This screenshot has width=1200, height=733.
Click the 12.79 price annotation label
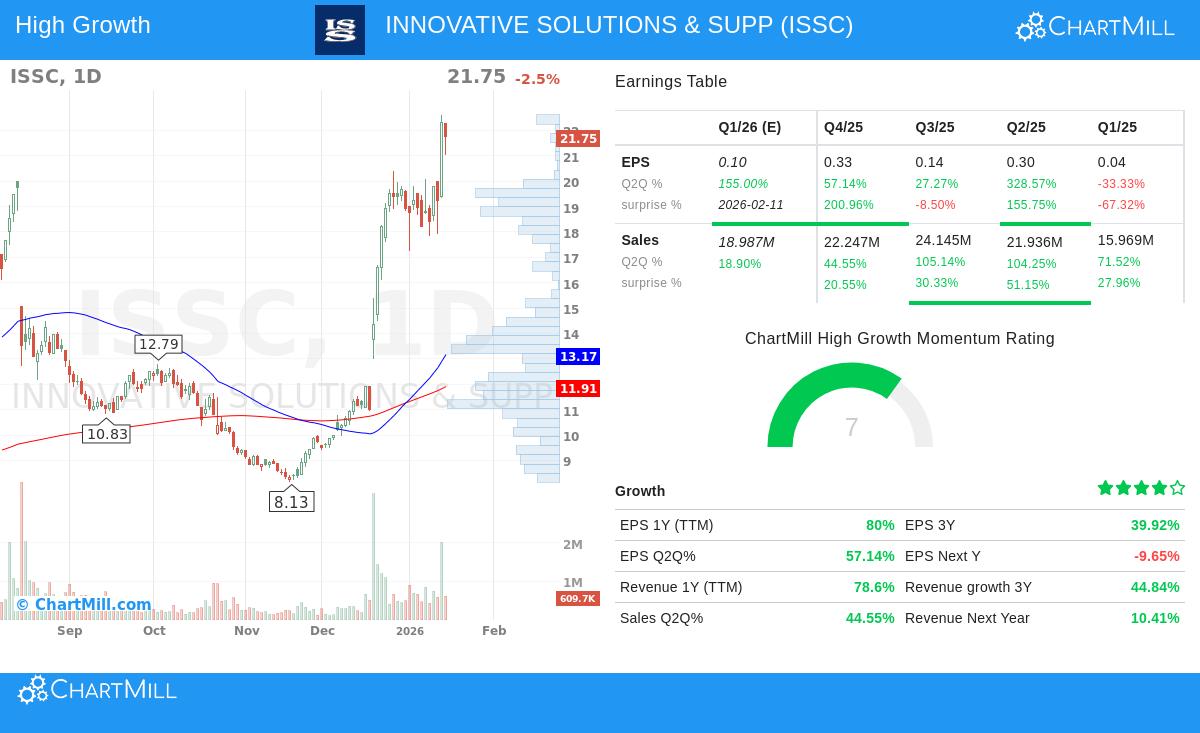click(158, 344)
